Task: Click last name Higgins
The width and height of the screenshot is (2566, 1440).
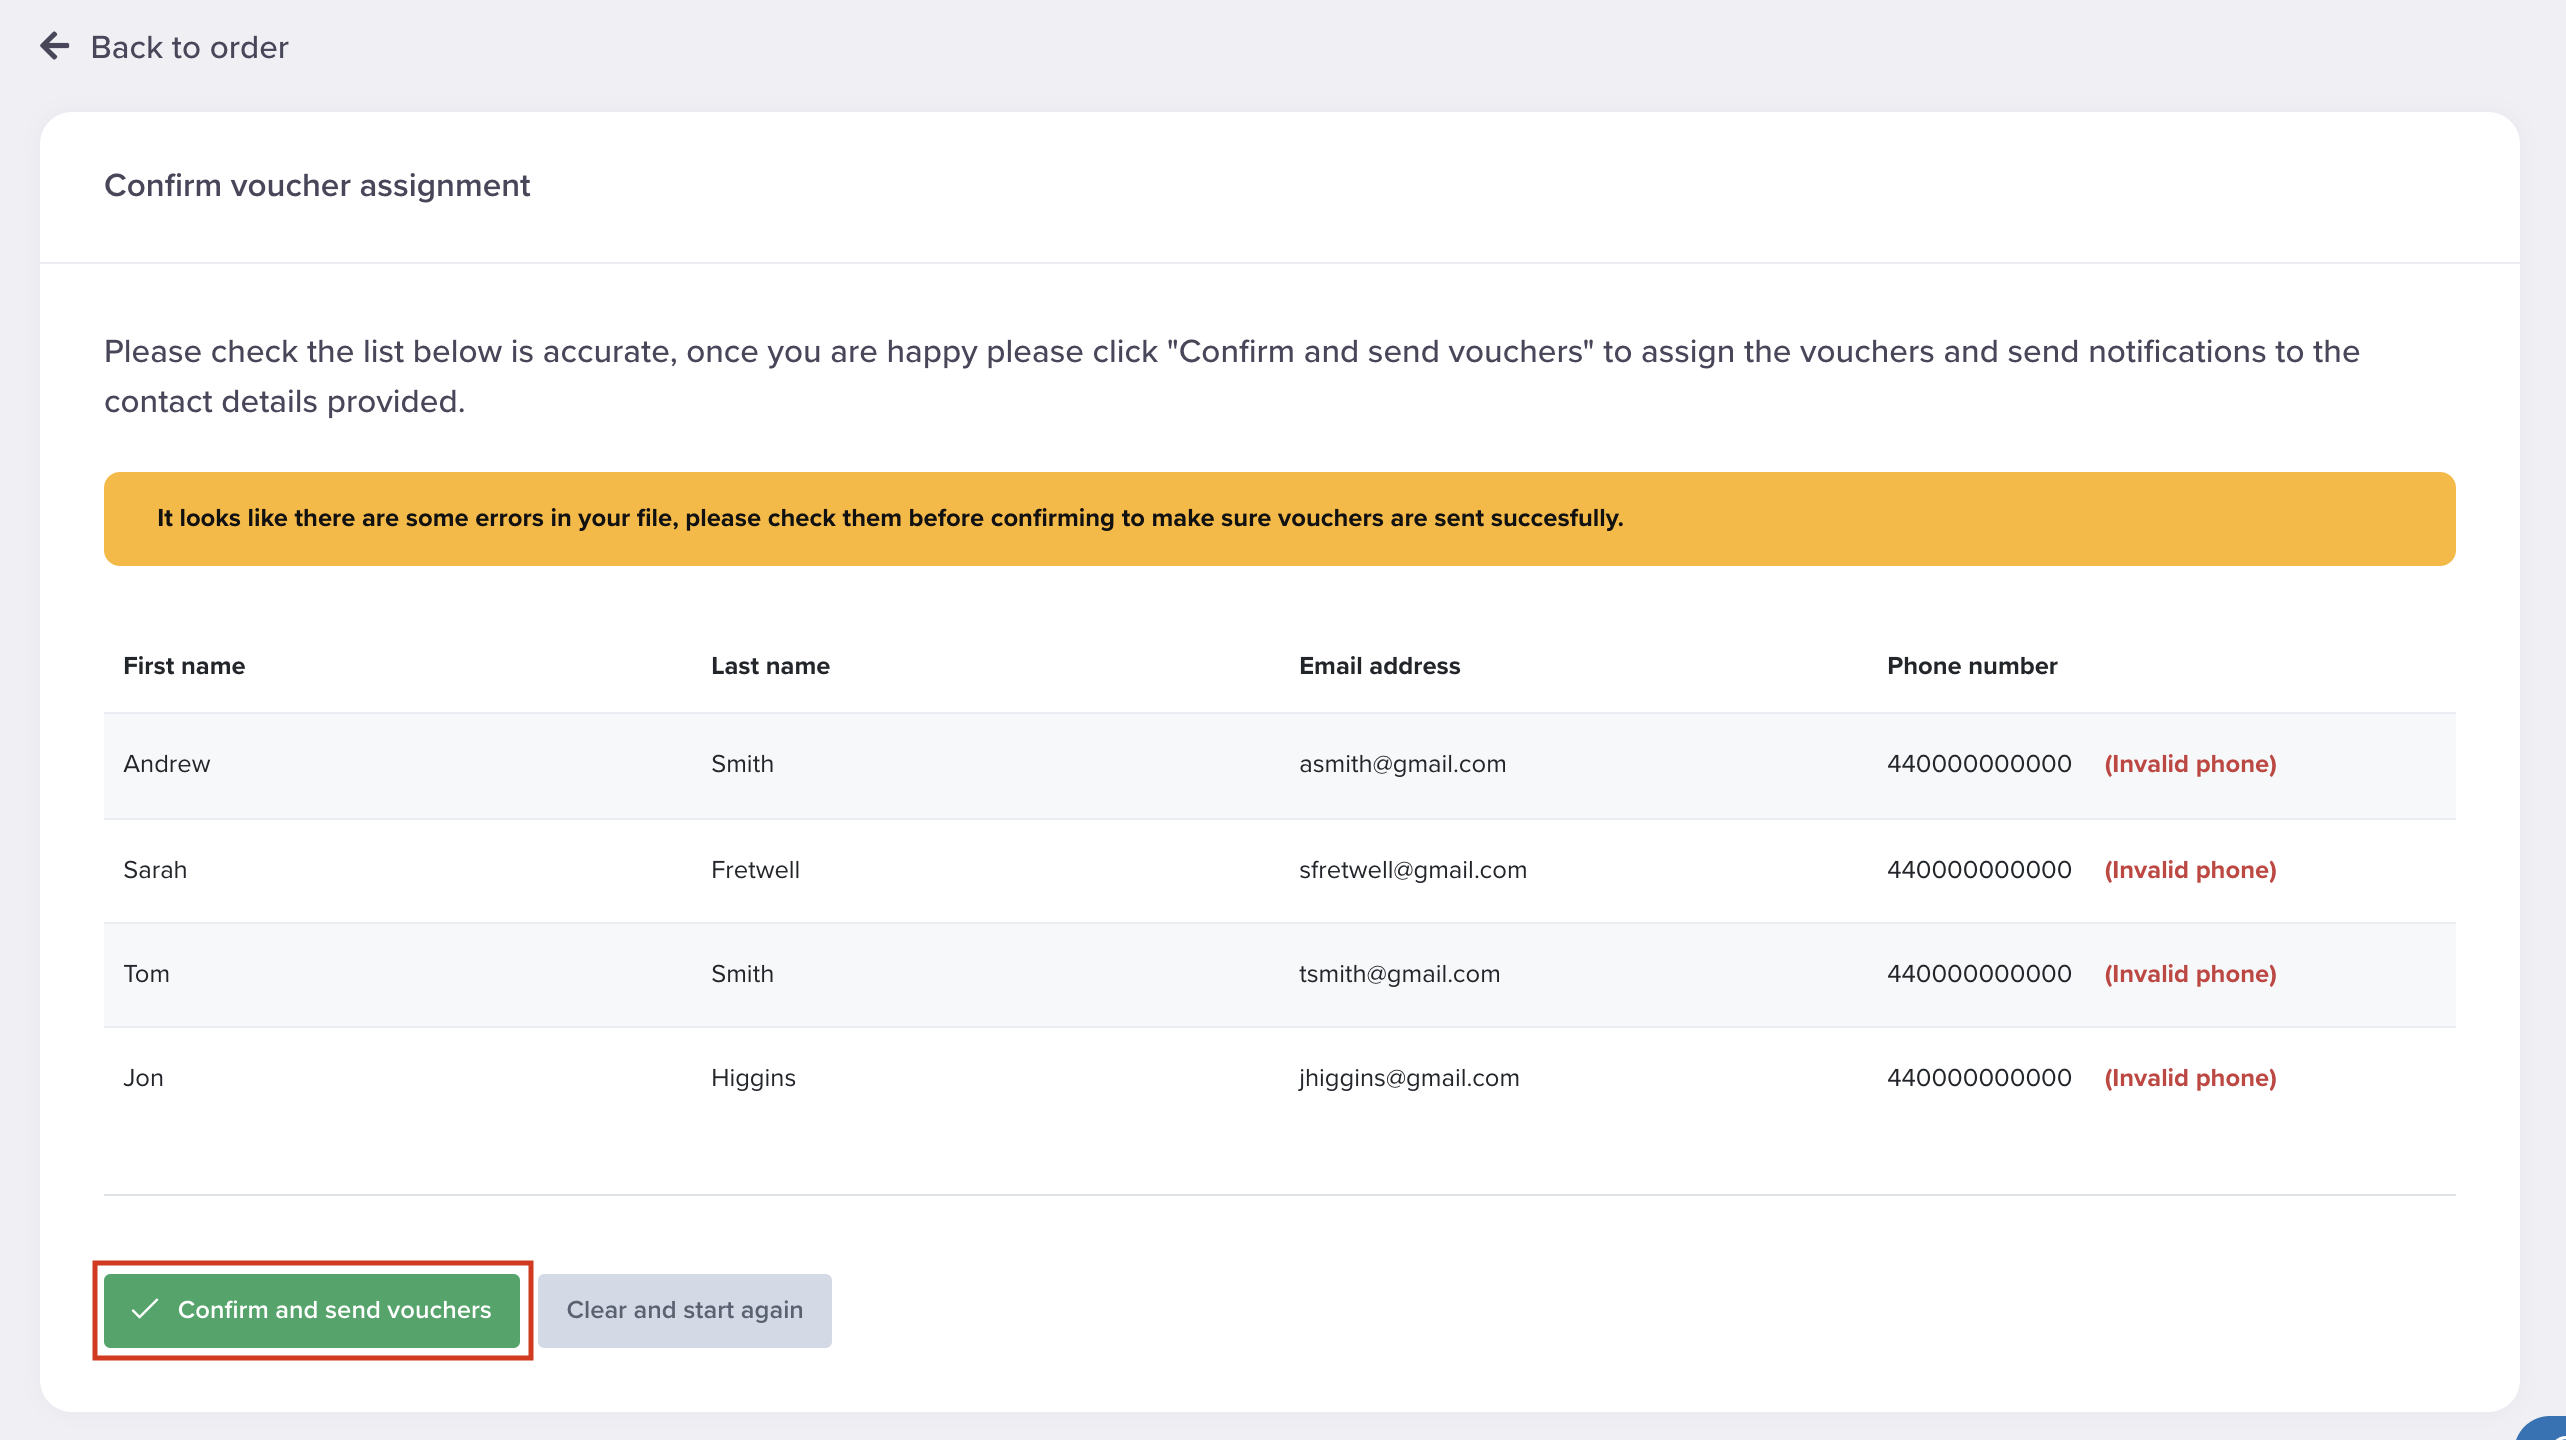Action: (x=753, y=1078)
